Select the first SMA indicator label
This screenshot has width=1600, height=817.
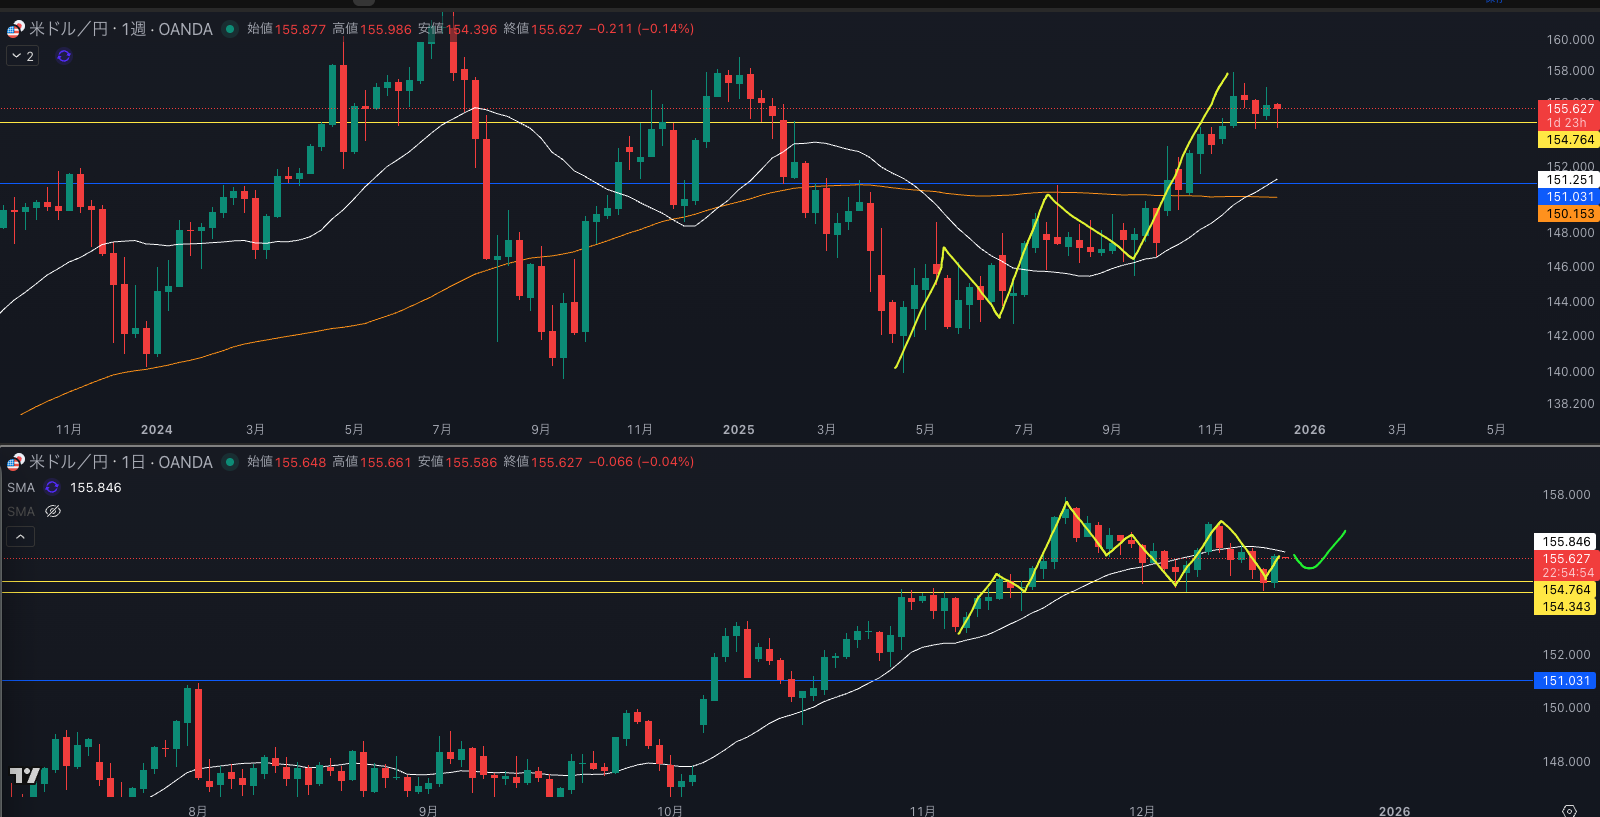tap(21, 487)
